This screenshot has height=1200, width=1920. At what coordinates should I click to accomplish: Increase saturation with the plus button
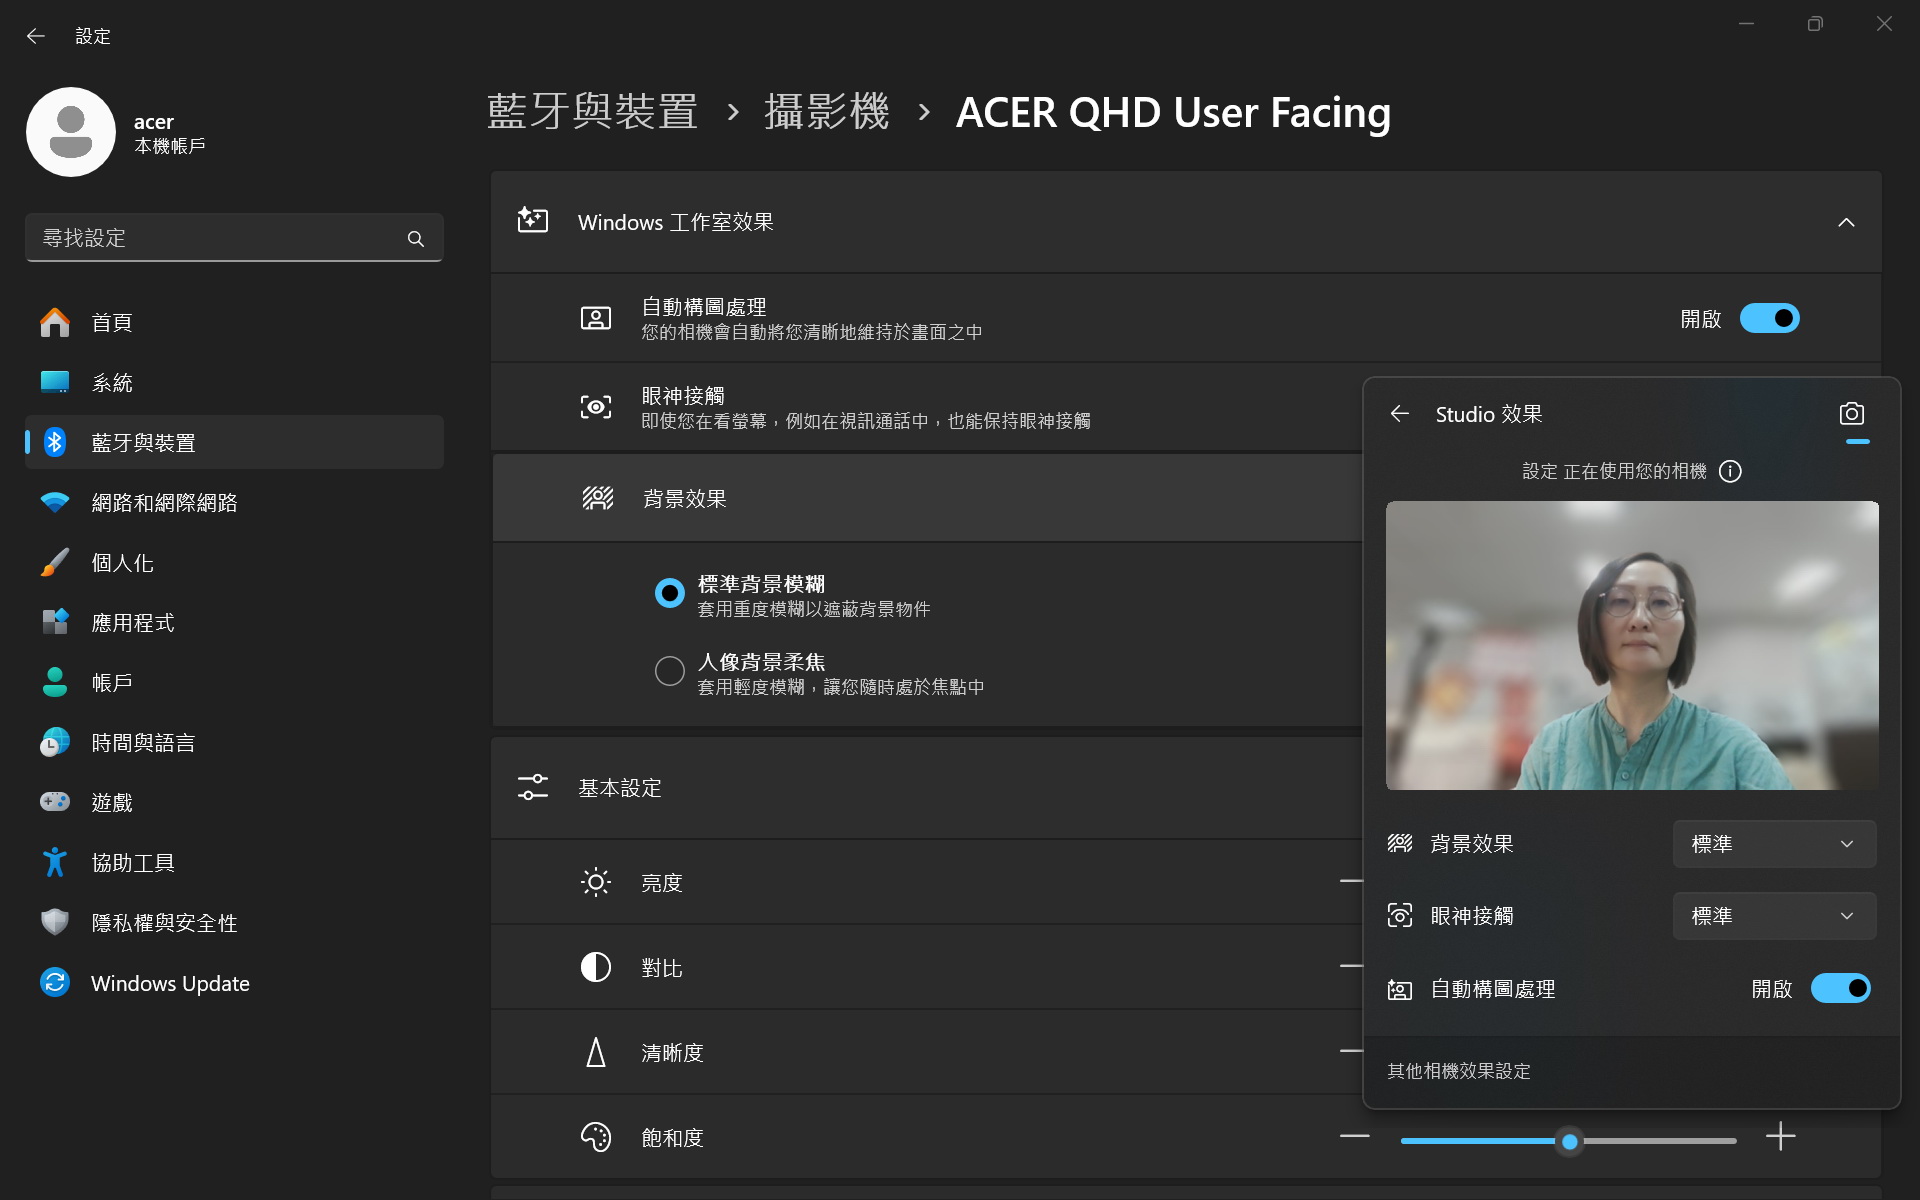[x=1781, y=1136]
